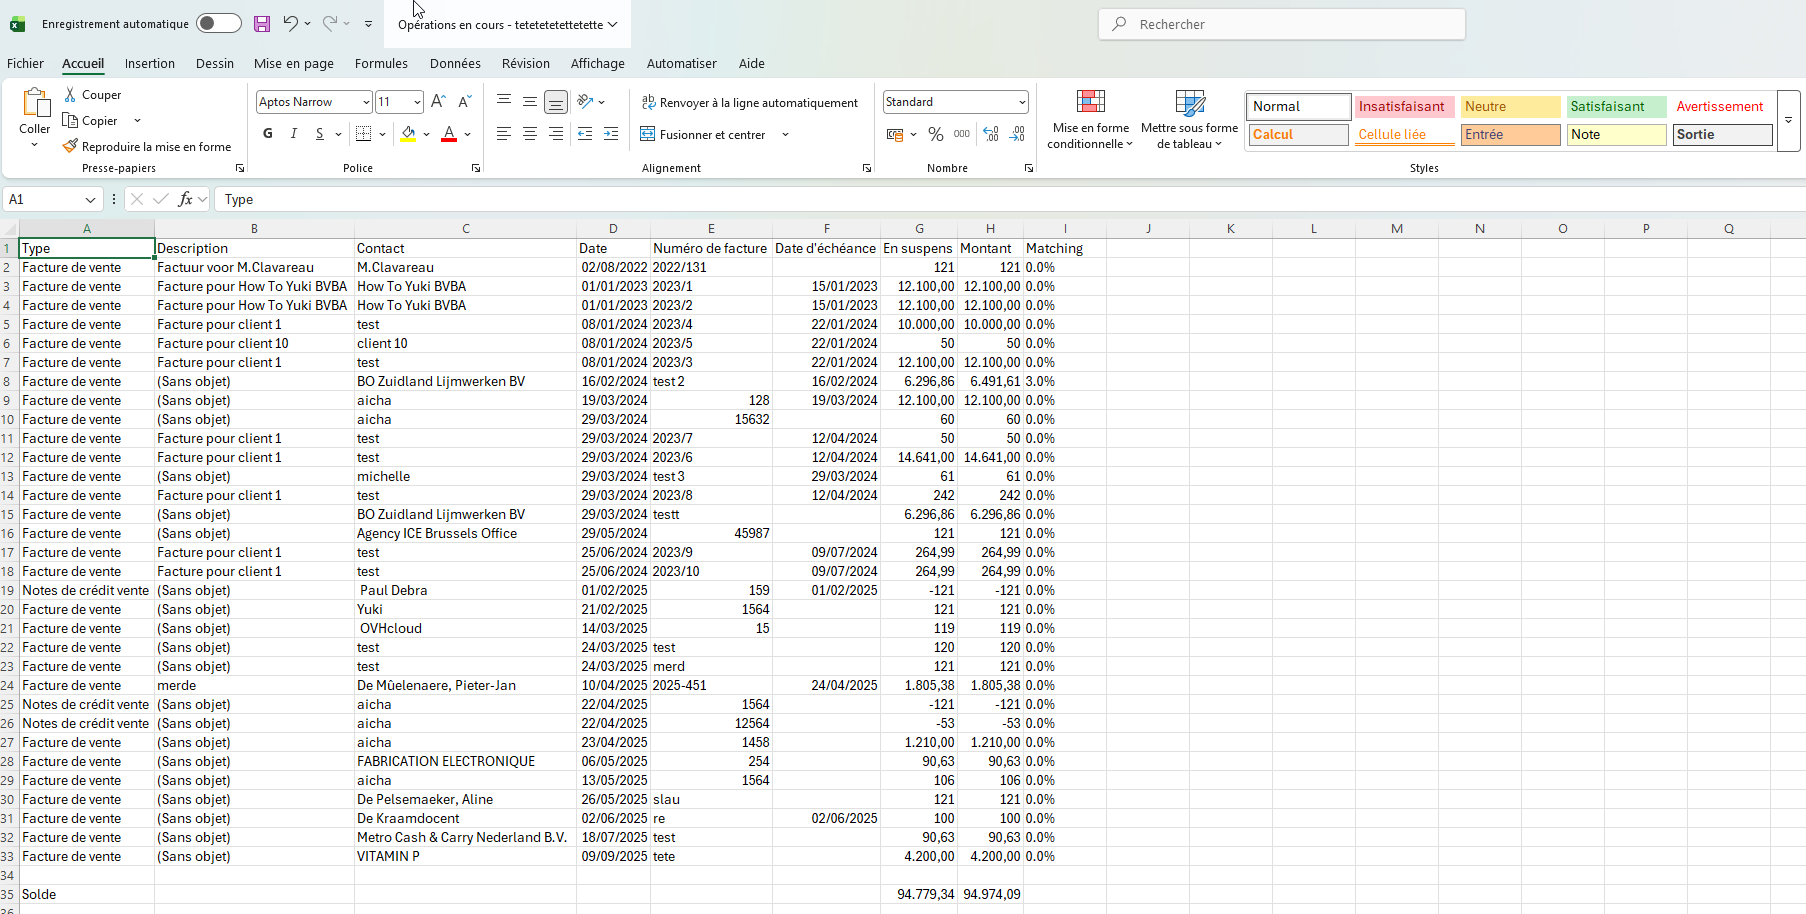Viewport: 1806px width, 914px height.
Task: Switch to the Mise en page tab
Action: (x=294, y=63)
